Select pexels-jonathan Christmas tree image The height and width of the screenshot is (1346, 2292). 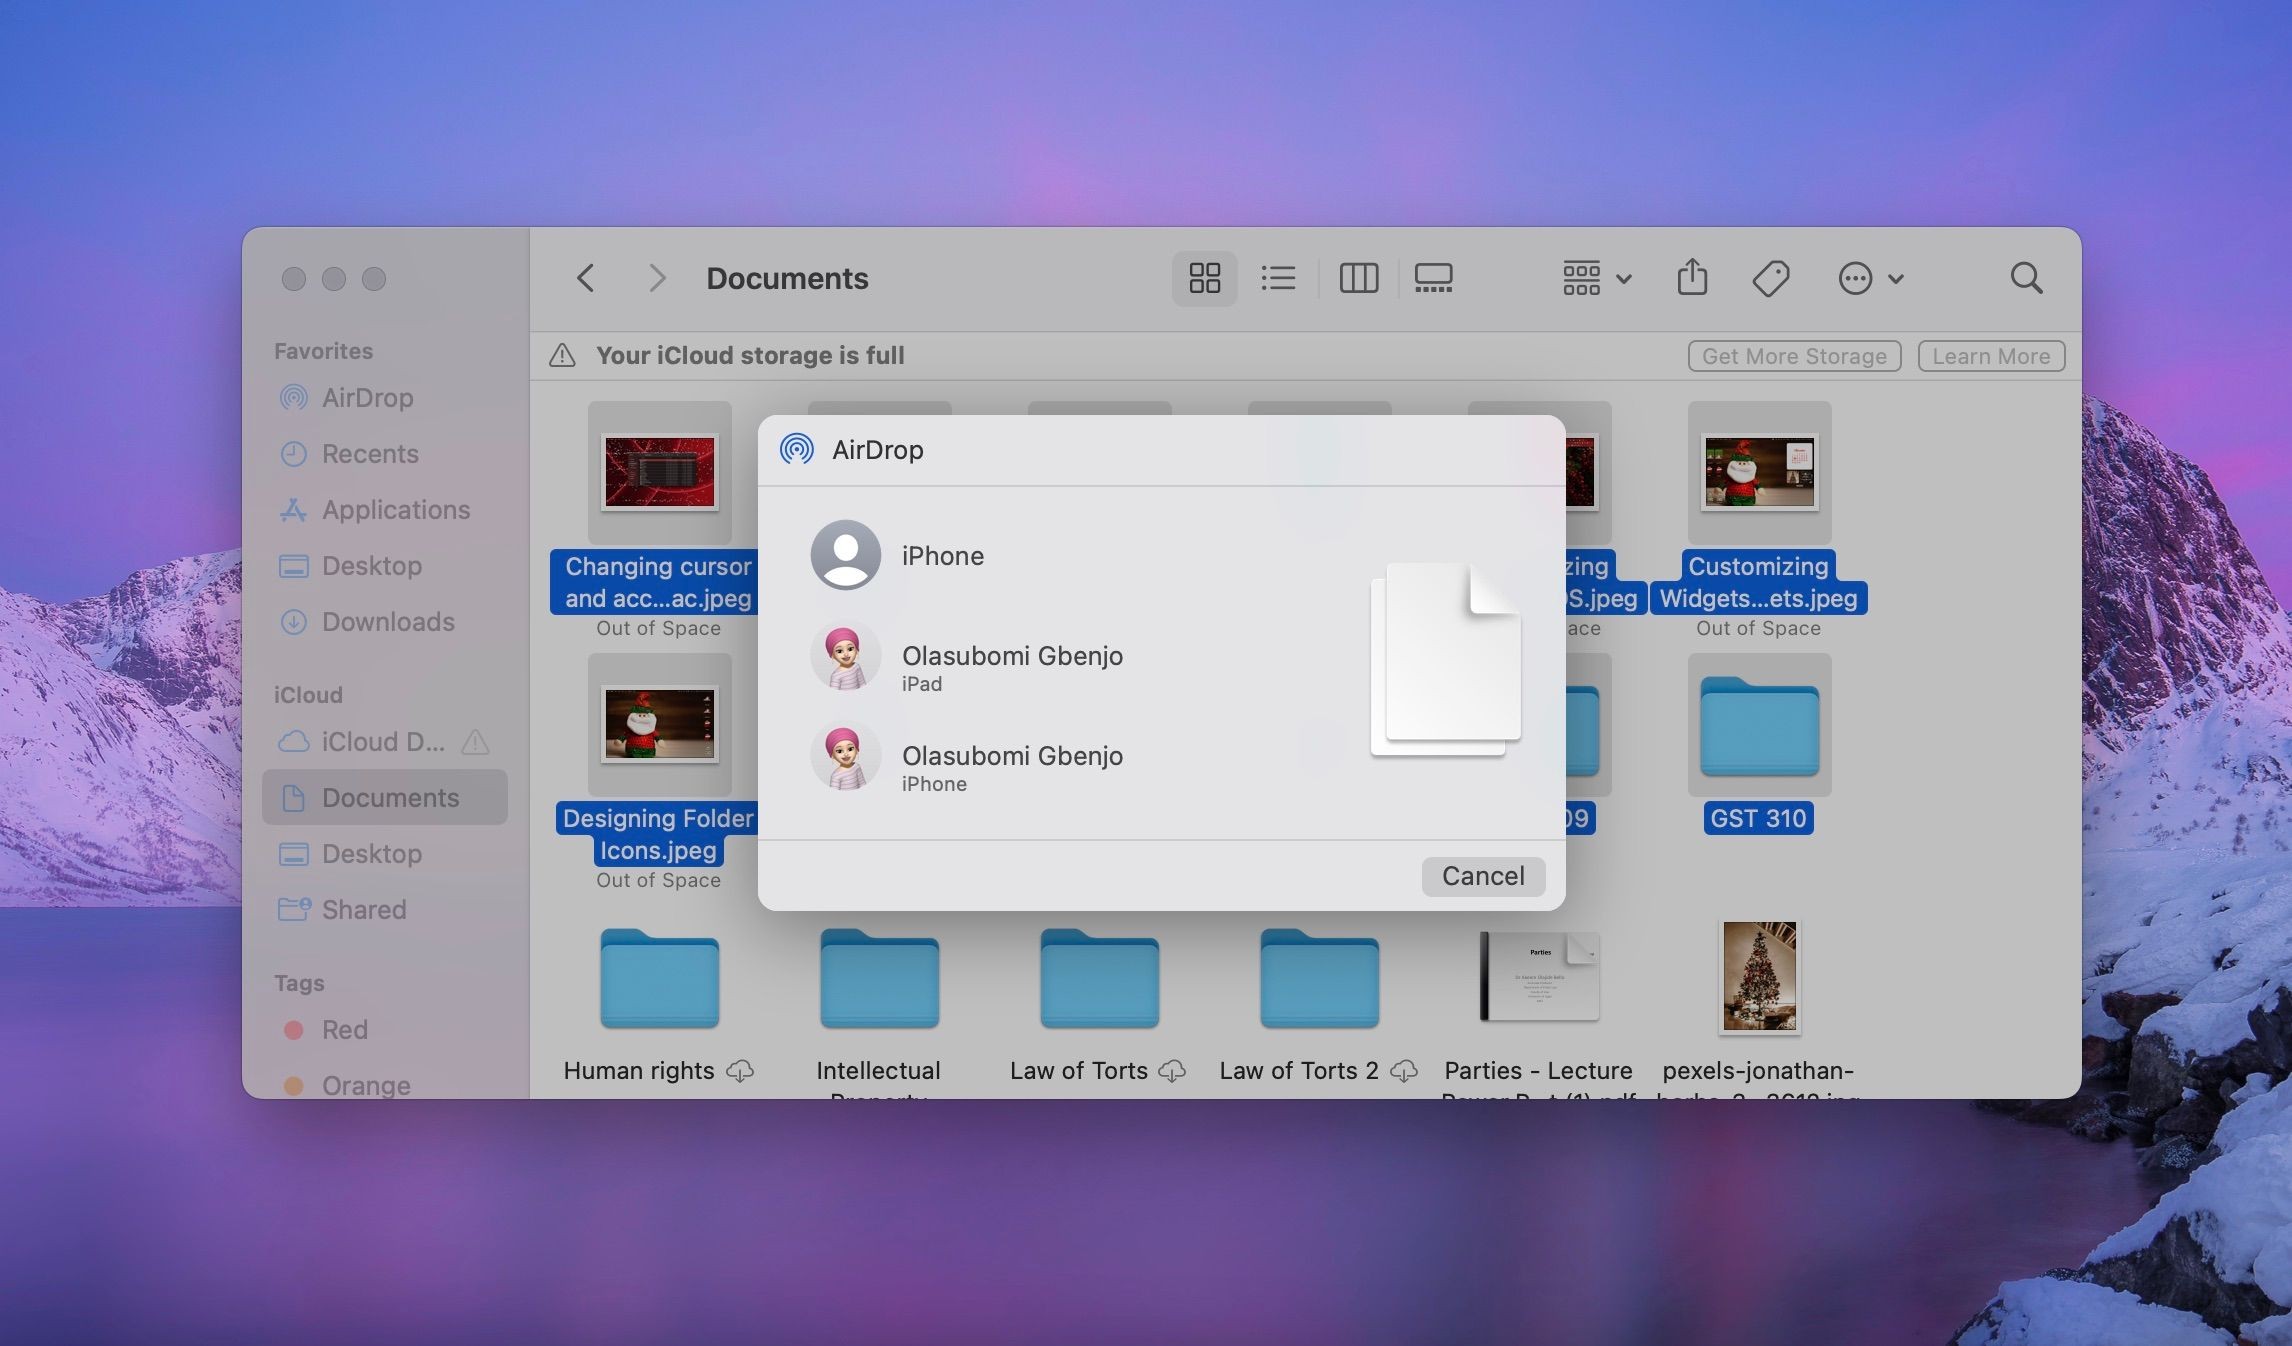click(1759, 977)
